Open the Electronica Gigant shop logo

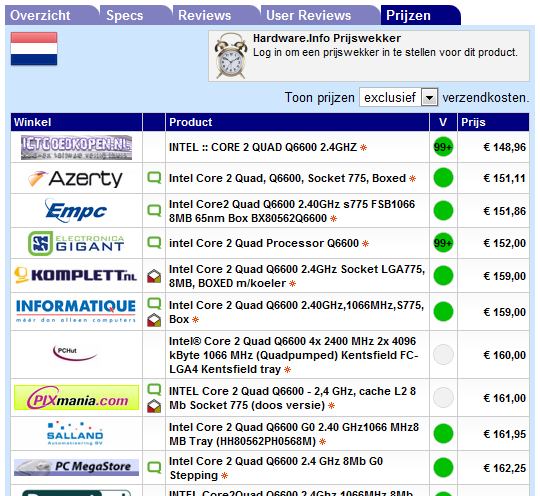pyautogui.click(x=76, y=243)
